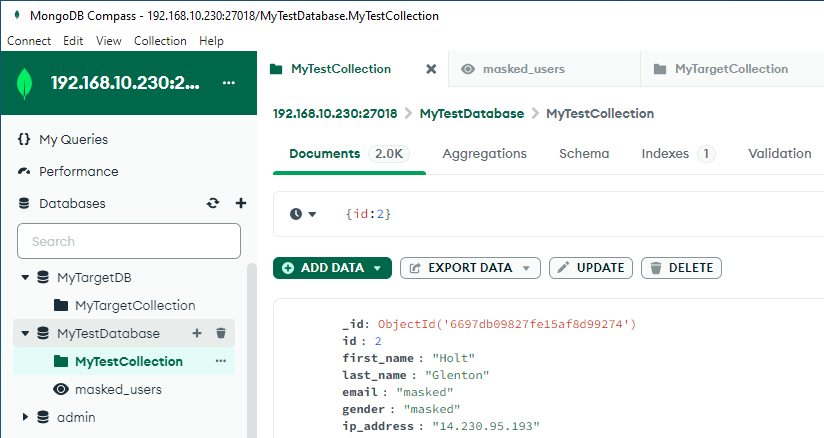Image resolution: width=824 pixels, height=438 pixels.
Task: Click the DELETE button
Action: coord(681,268)
